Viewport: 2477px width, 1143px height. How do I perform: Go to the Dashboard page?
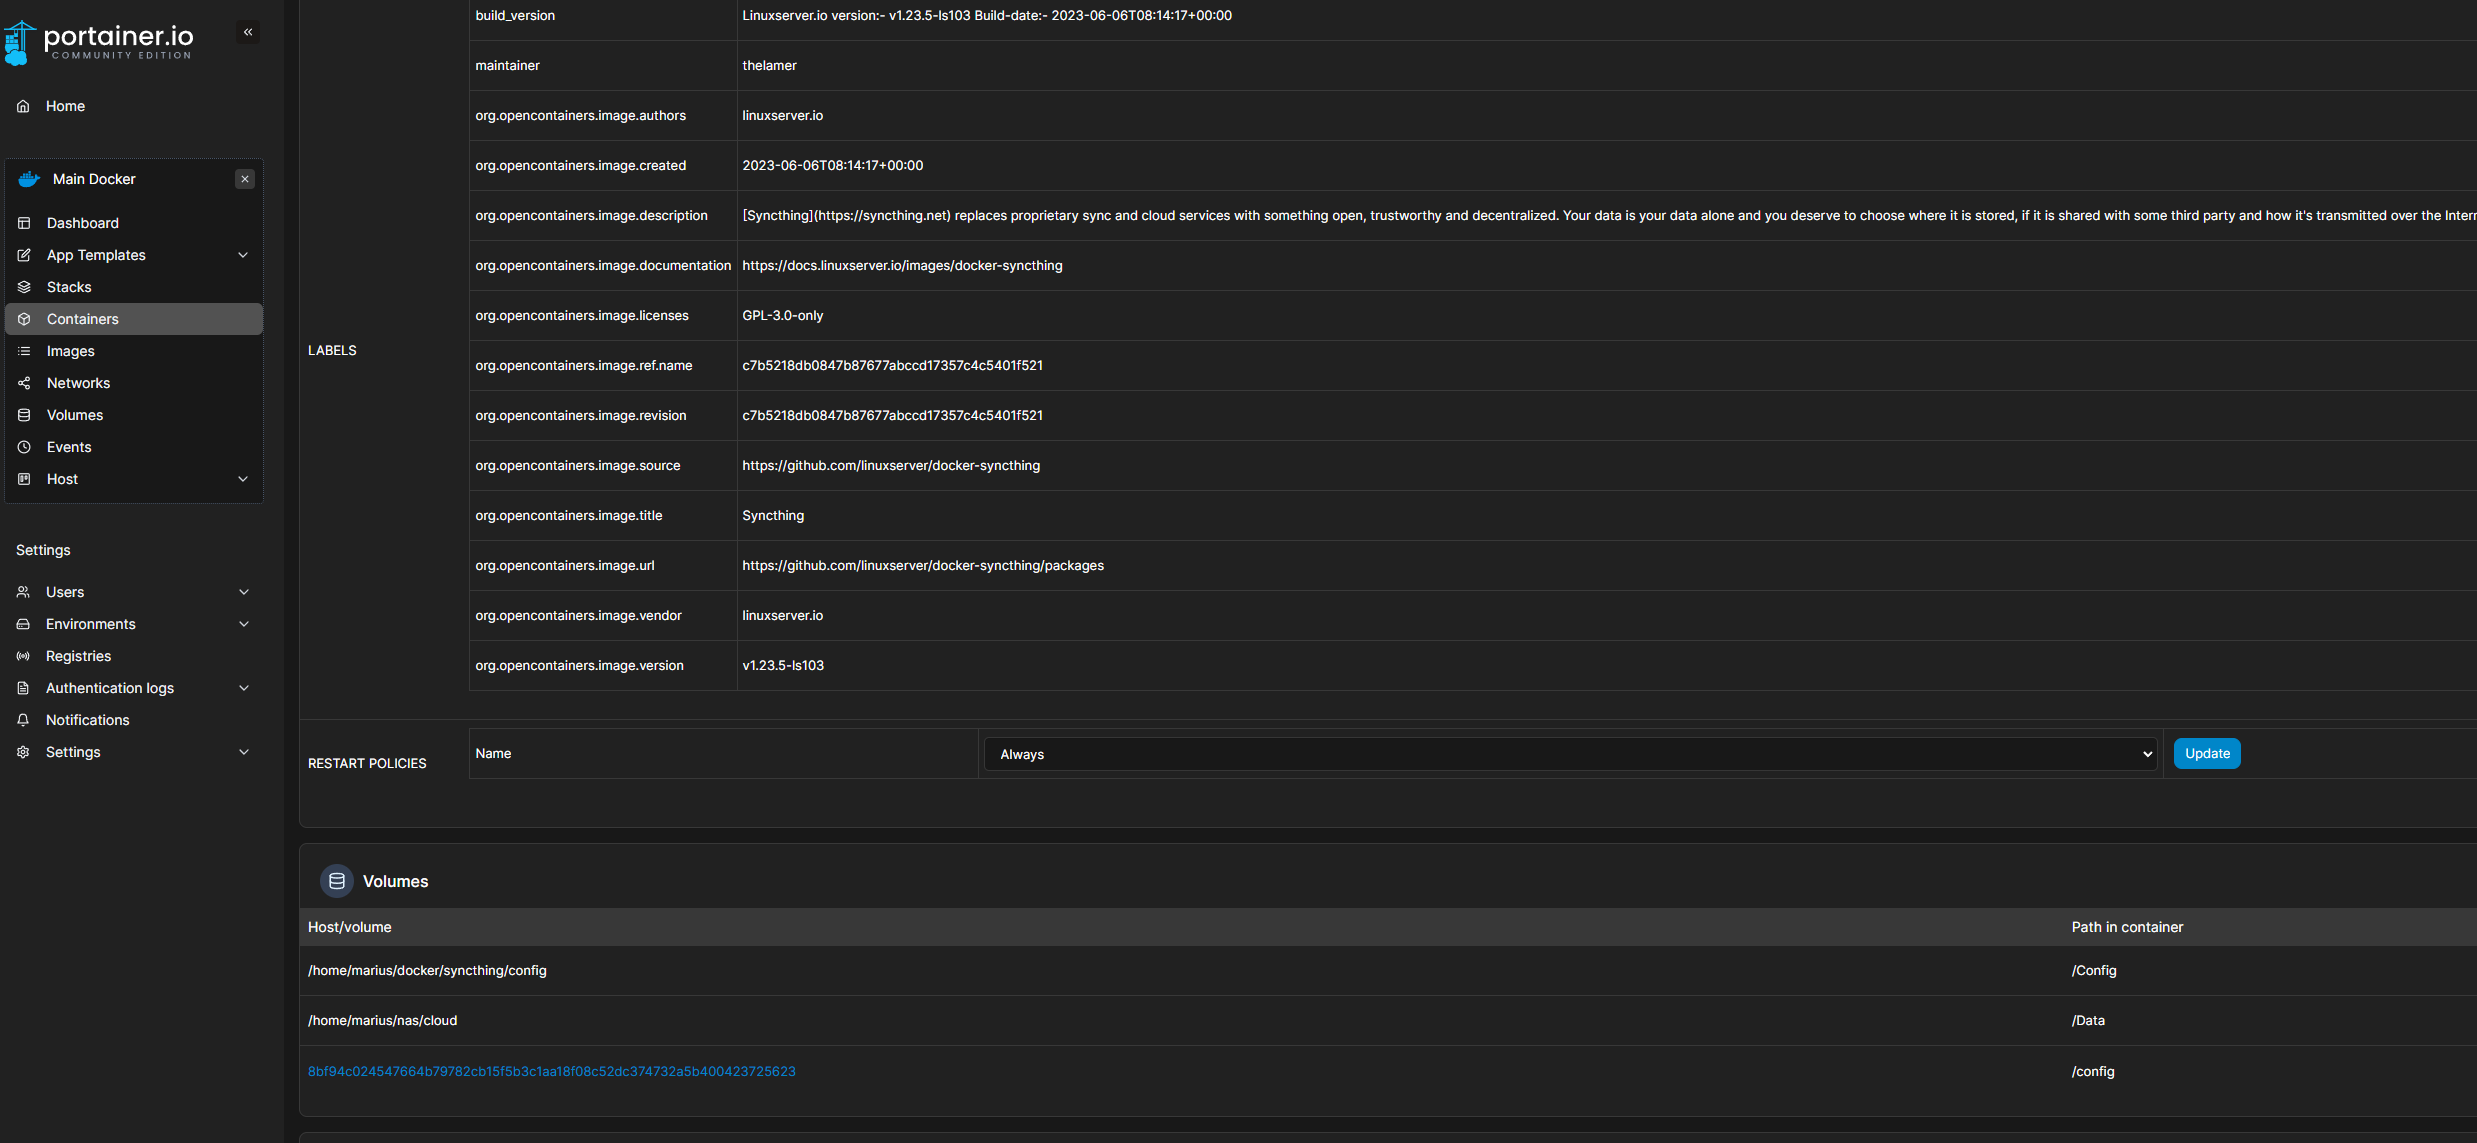coord(83,223)
